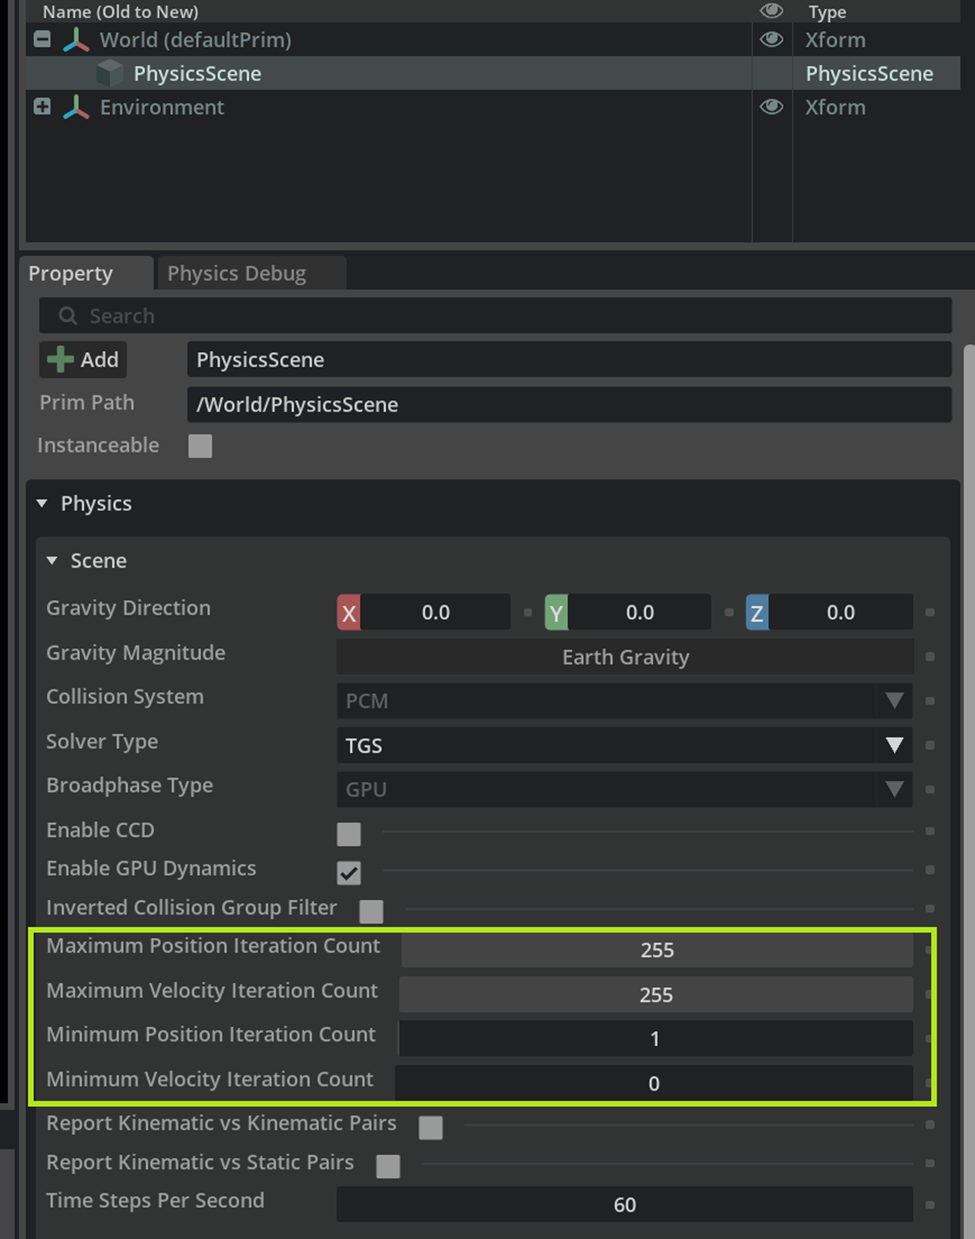Click the search magnifier icon

click(x=68, y=316)
